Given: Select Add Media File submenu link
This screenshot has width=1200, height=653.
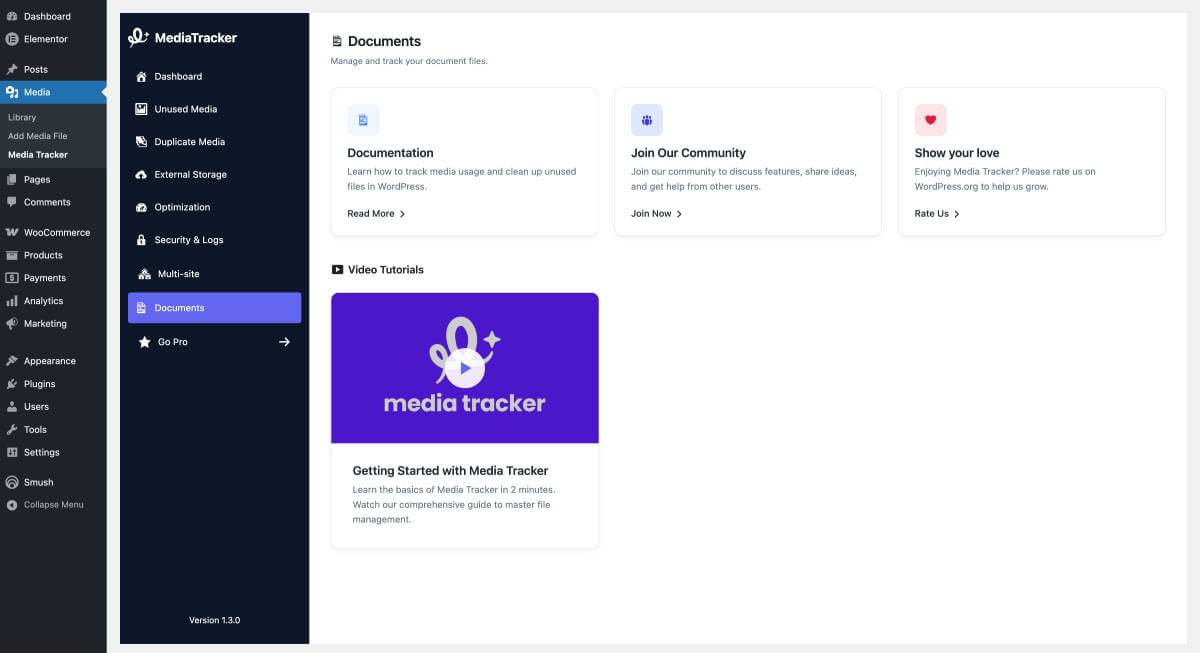Looking at the screenshot, I should pyautogui.click(x=38, y=136).
